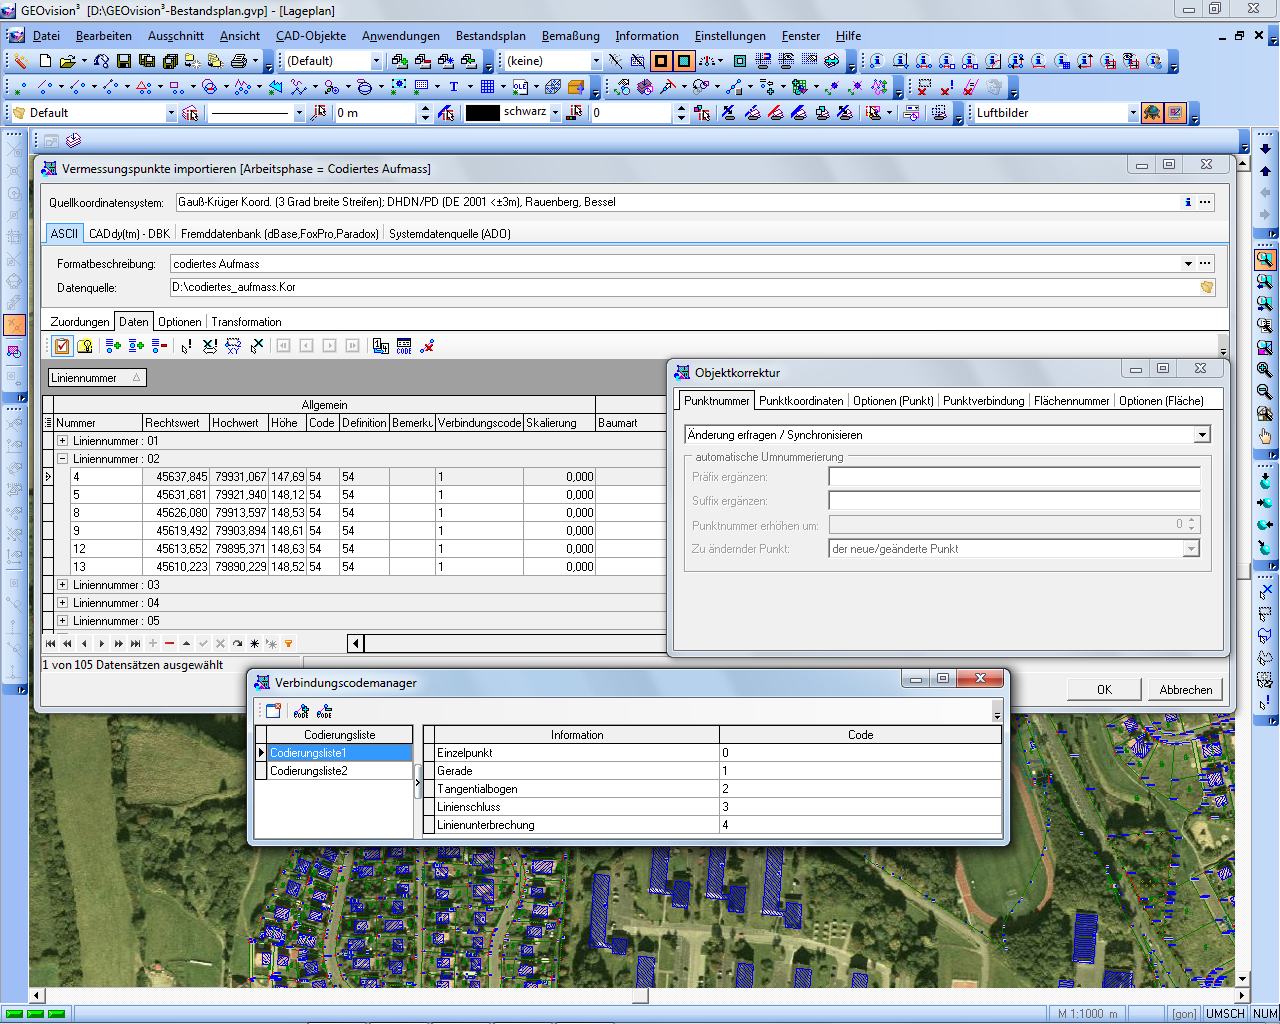Click the new list icon in Verbindungscodemanager
This screenshot has height=1024, width=1280.
pos(273,711)
